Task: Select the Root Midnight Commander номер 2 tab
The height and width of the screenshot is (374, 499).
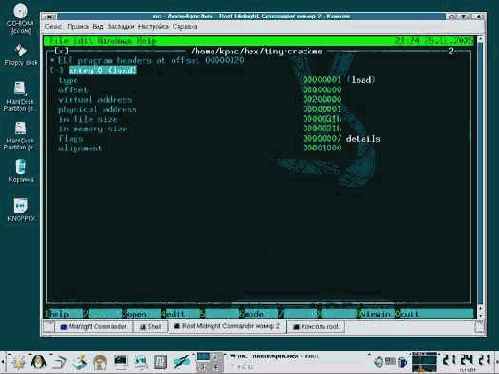Action: point(227,326)
